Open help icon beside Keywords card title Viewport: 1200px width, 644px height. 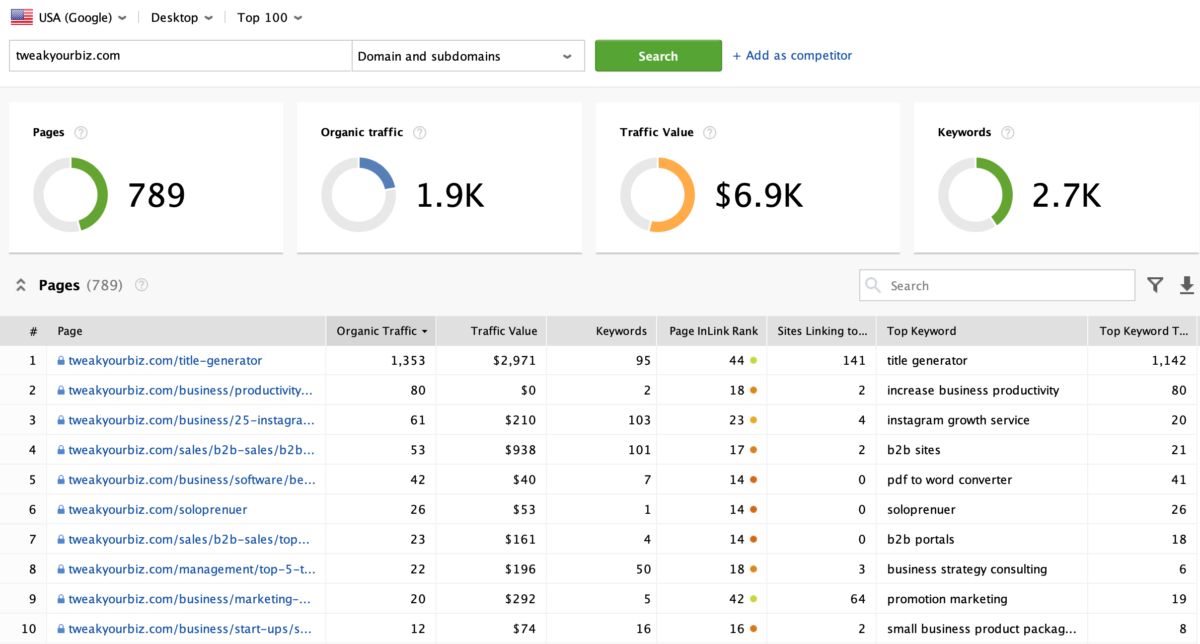tap(1008, 133)
